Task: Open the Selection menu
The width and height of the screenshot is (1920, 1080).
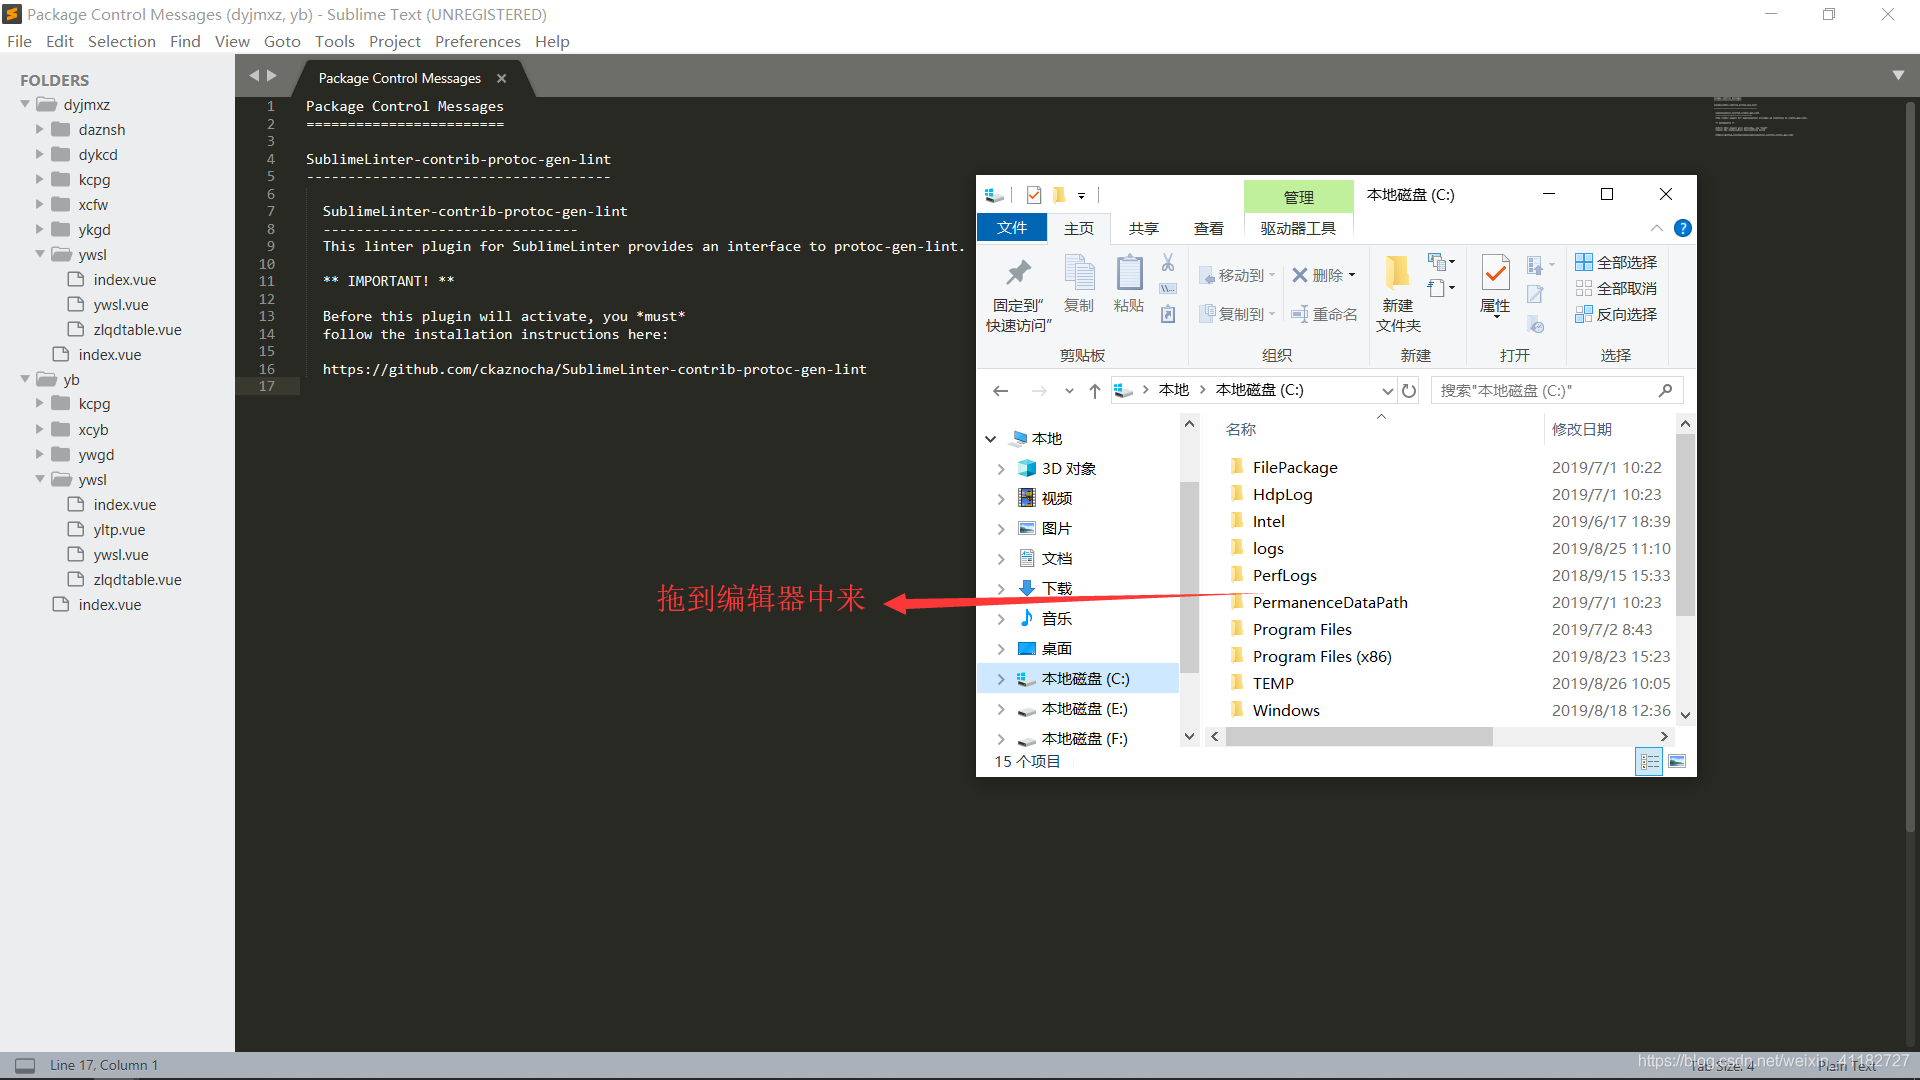Action: click(x=122, y=41)
